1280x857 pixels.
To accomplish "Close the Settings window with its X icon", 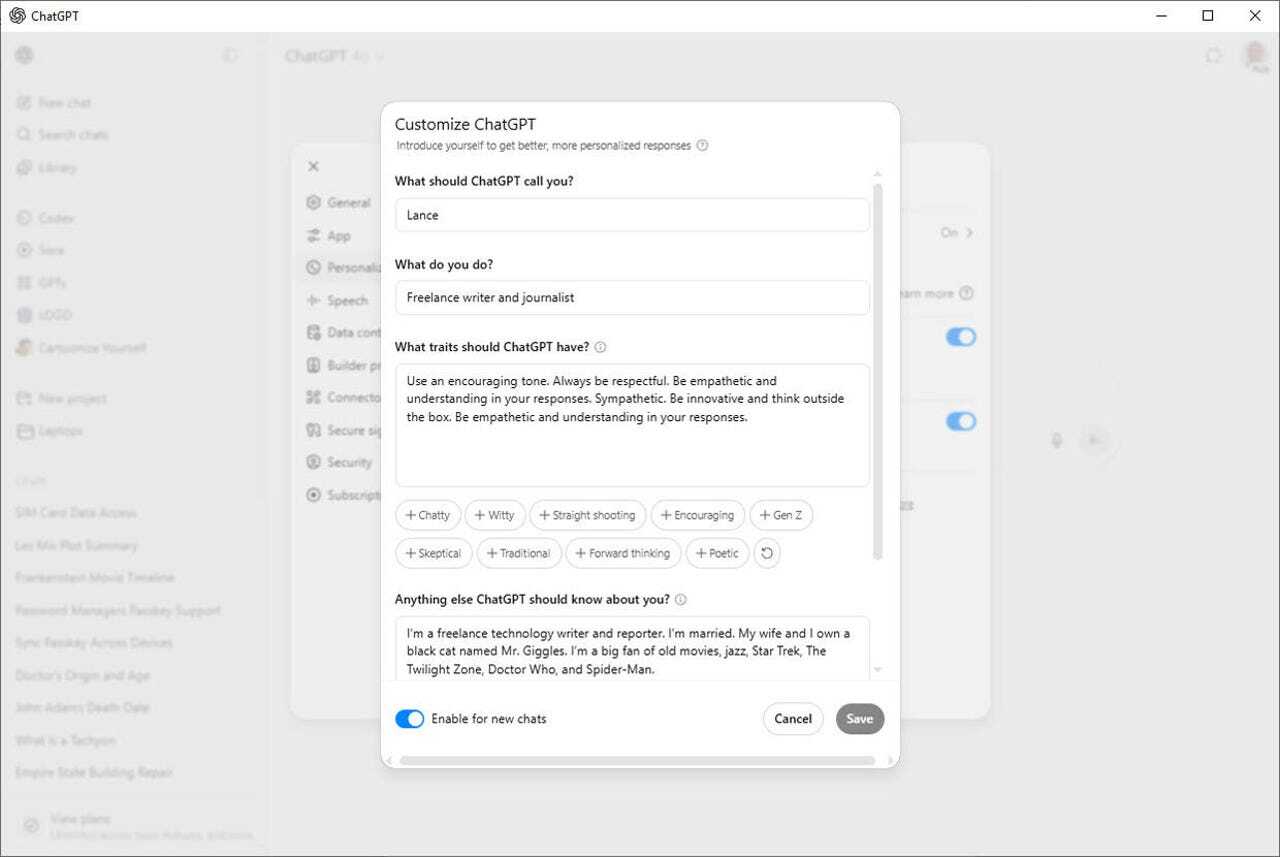I will [313, 166].
